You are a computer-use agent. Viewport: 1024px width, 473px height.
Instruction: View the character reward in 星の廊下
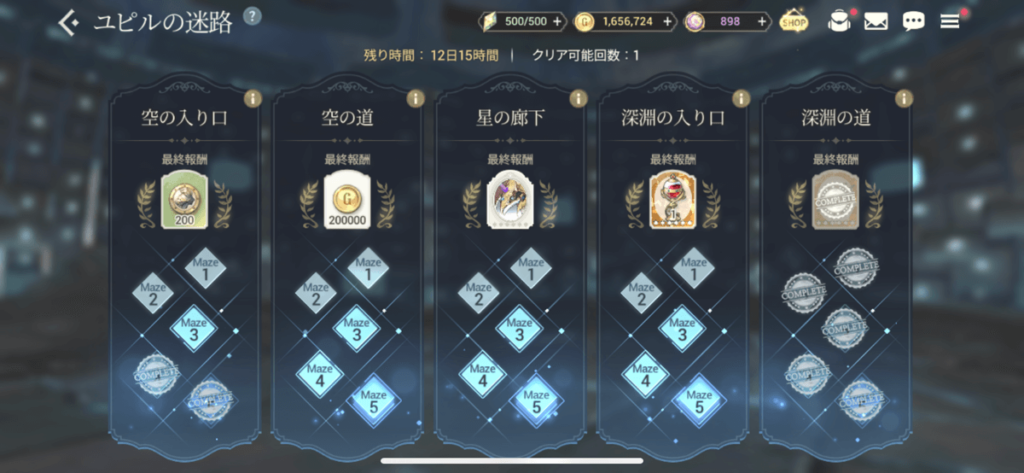click(x=510, y=199)
